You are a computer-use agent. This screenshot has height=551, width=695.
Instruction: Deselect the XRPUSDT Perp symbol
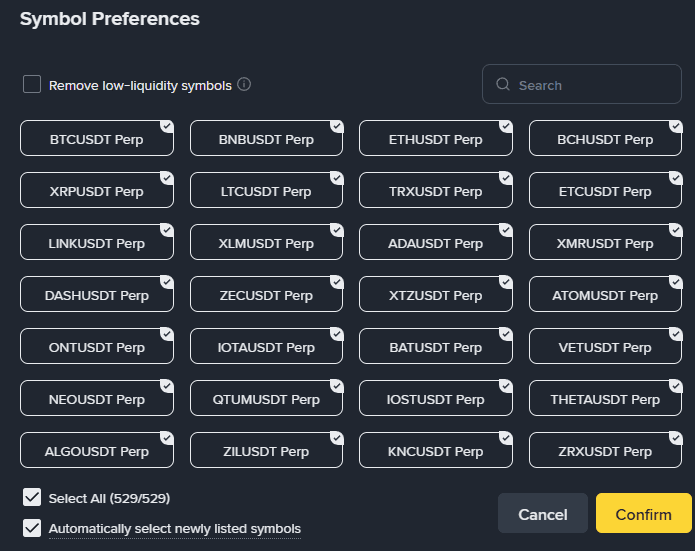(96, 192)
